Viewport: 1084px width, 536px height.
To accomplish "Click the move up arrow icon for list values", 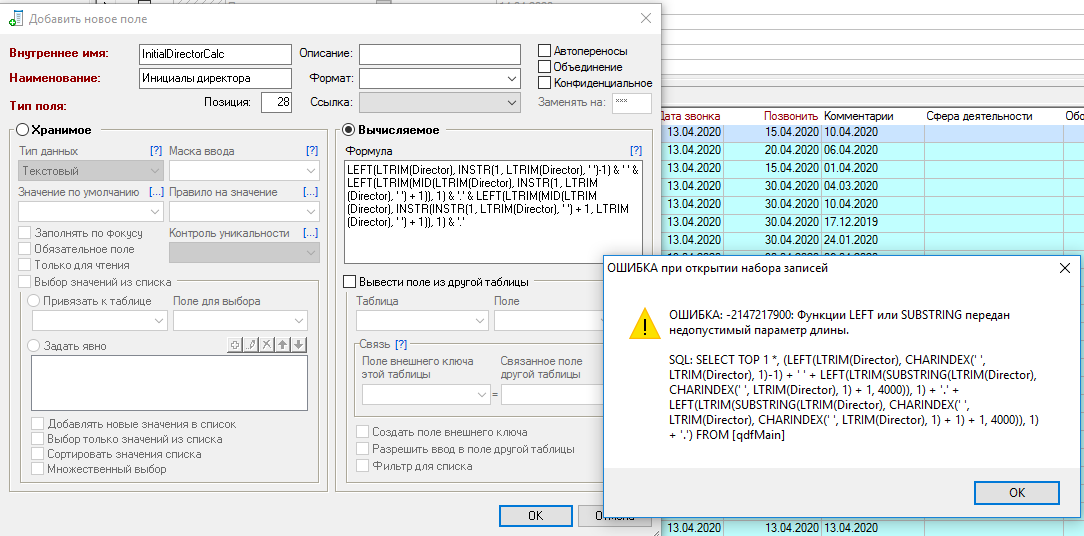I will (x=283, y=345).
